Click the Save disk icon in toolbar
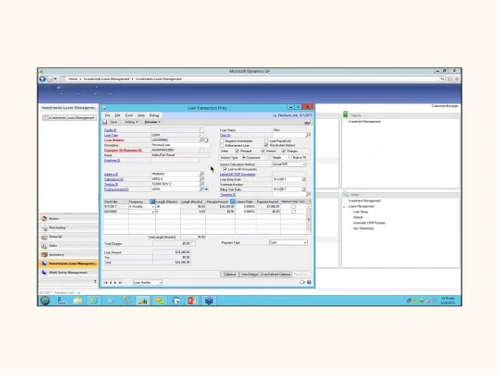 click(x=105, y=122)
